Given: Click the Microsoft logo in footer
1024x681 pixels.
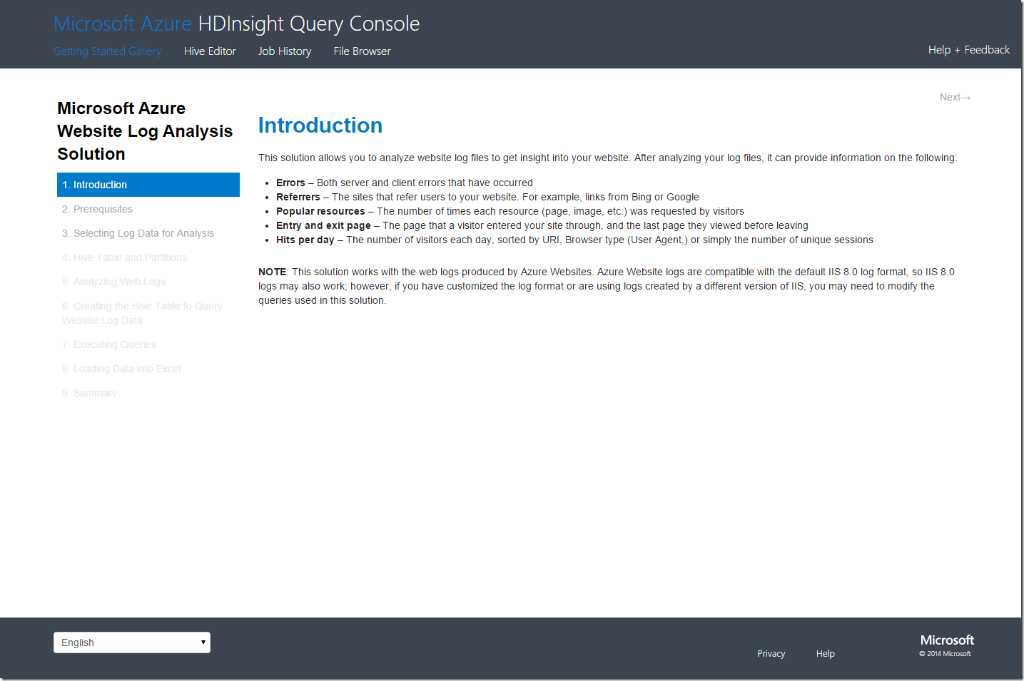Looking at the screenshot, I should click(947, 640).
